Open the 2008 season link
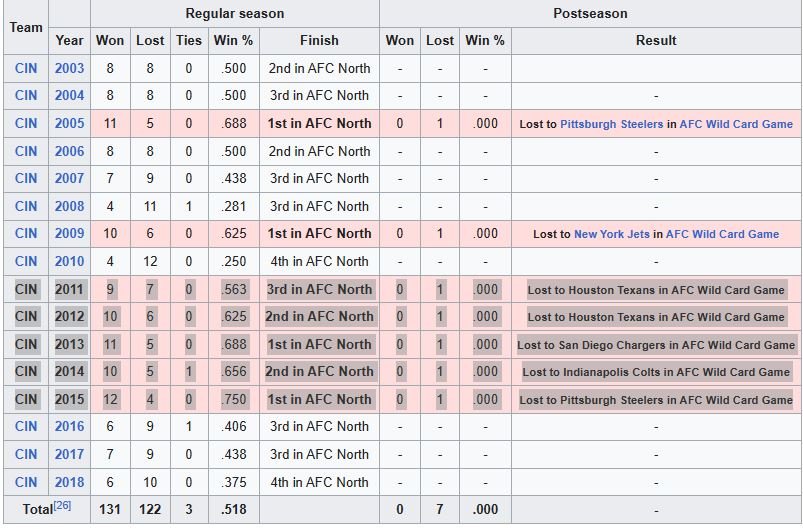This screenshot has height=529, width=803. coord(69,206)
